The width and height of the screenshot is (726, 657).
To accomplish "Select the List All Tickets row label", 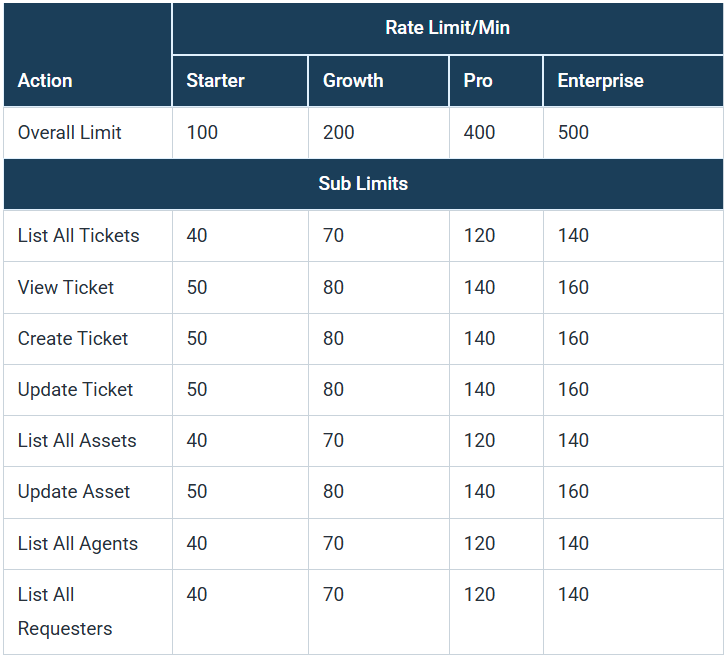I will coord(79,236).
